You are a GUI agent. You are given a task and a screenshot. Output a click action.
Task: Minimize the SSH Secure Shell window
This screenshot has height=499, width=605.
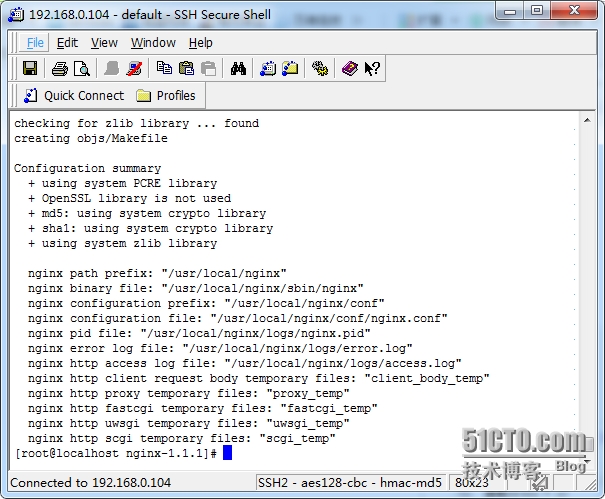[x=510, y=11]
